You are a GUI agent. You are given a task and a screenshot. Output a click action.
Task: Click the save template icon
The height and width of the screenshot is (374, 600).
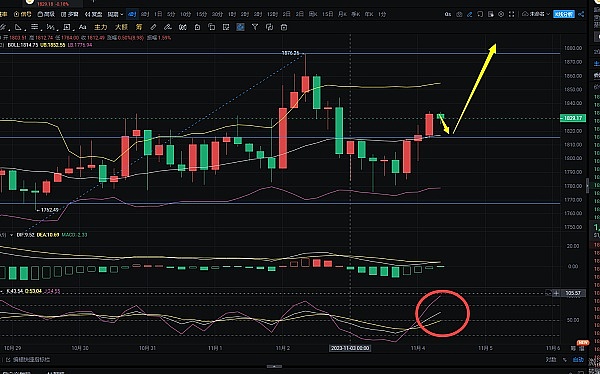pyautogui.click(x=491, y=15)
